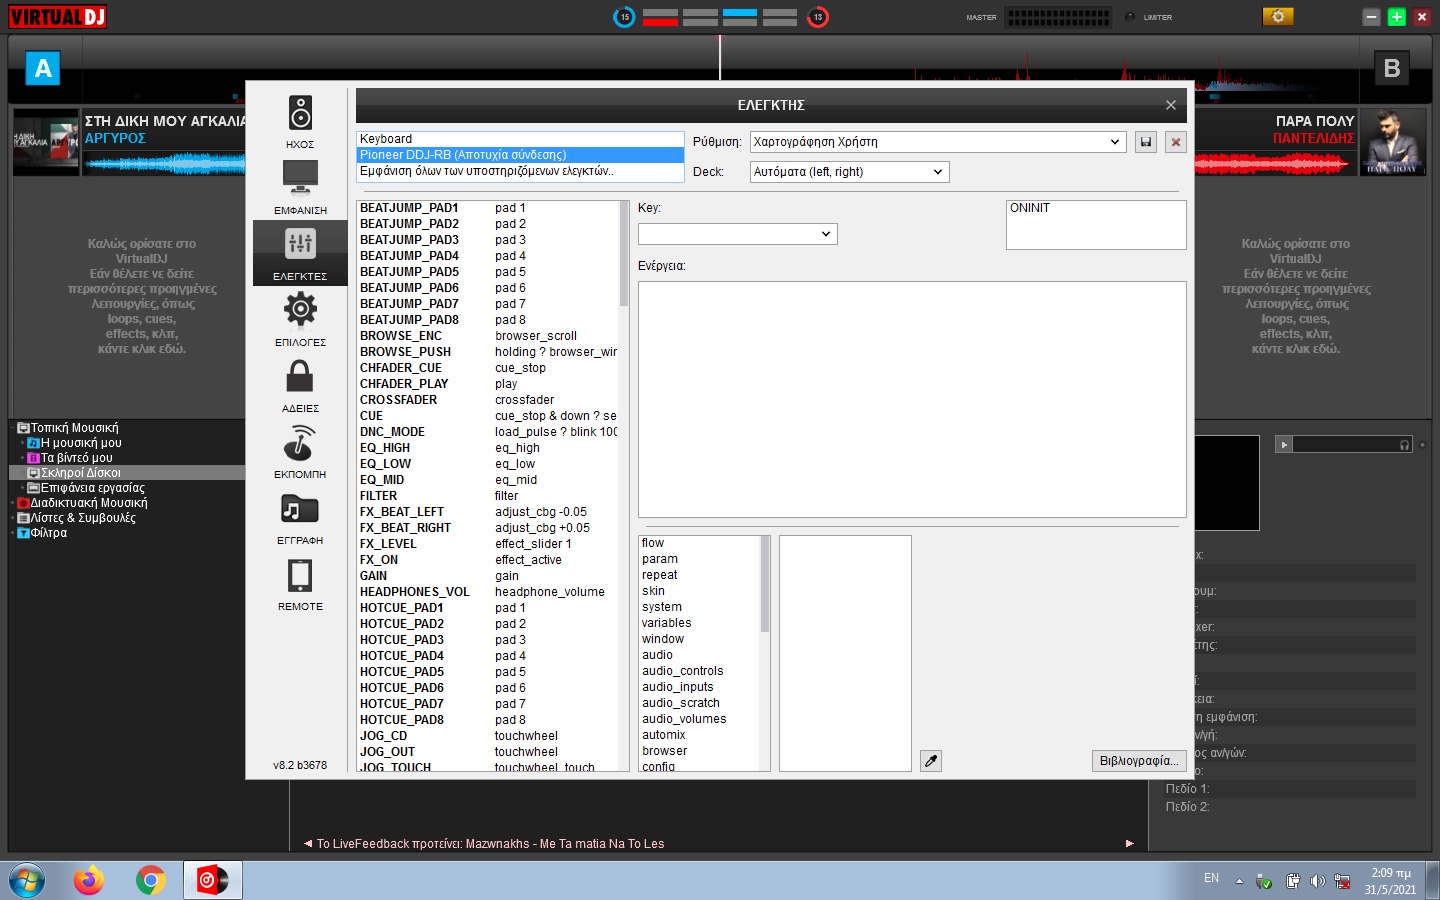Open the Windows Start menu
The height and width of the screenshot is (900, 1440).
coord(27,880)
